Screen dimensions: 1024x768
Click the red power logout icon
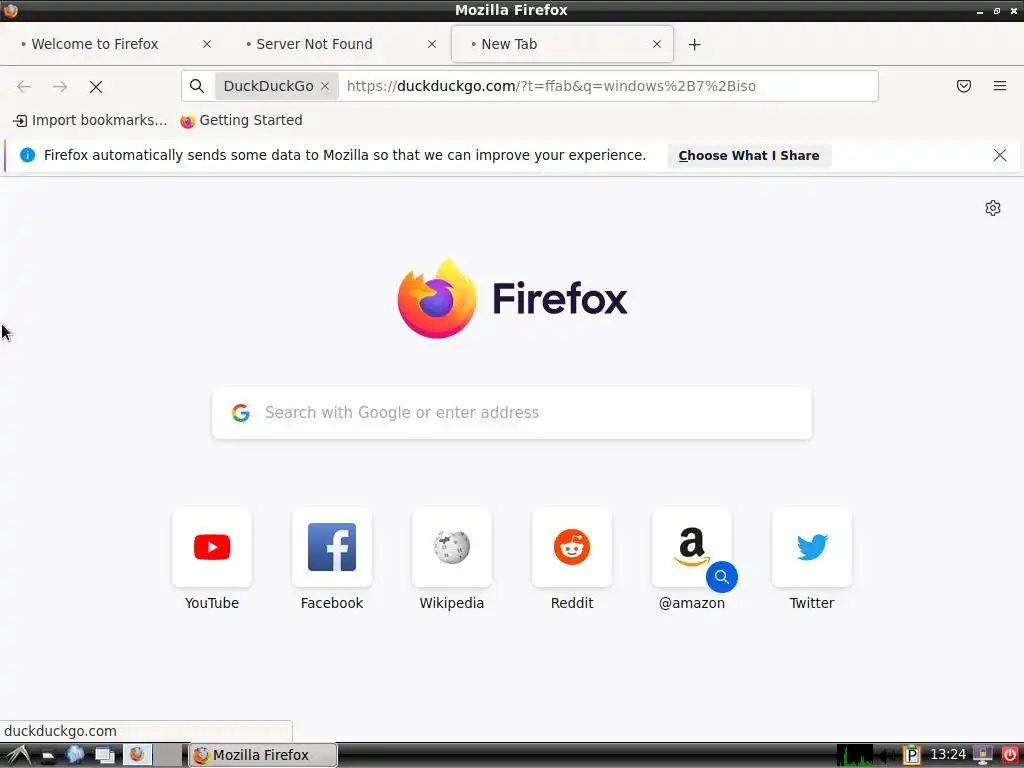coord(1009,755)
